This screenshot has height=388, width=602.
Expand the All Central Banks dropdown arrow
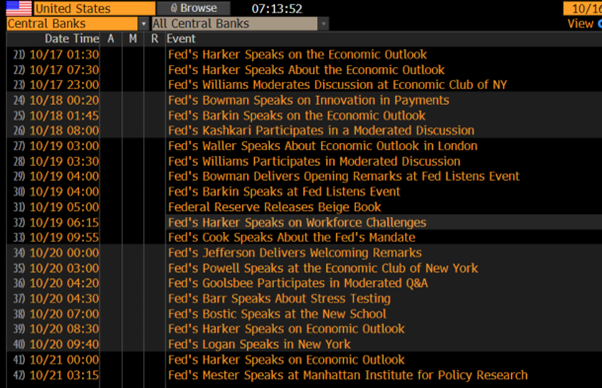click(324, 24)
